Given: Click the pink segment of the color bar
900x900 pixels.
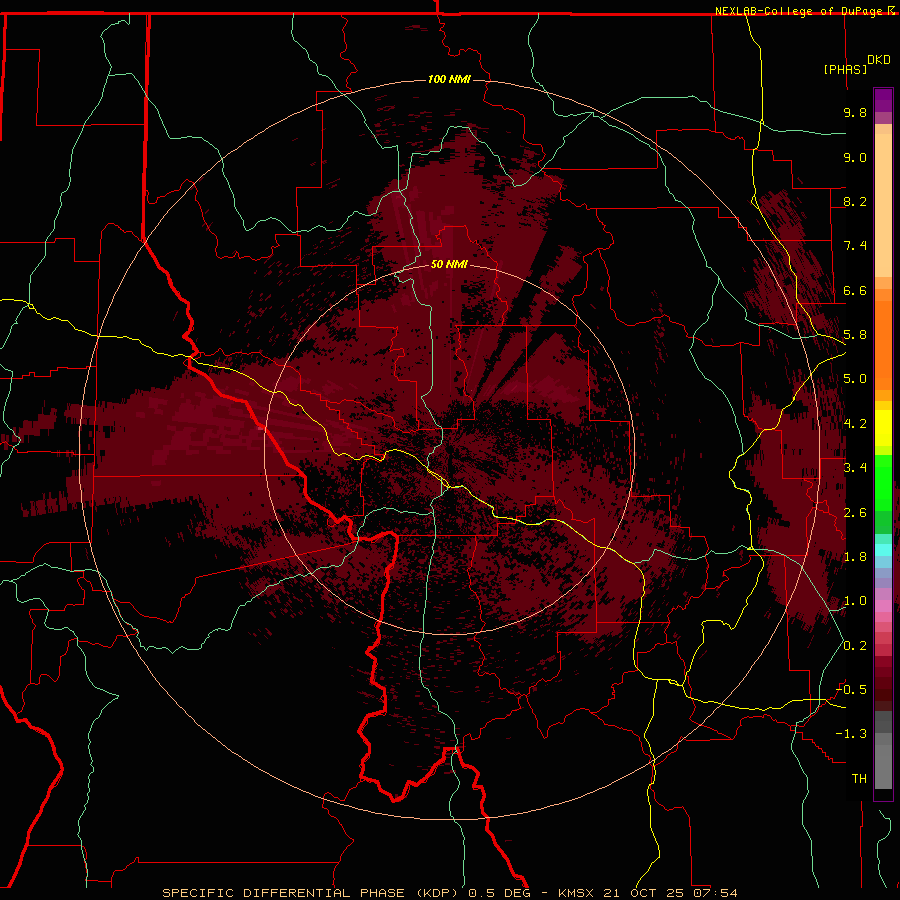Looking at the screenshot, I should 883,606.
